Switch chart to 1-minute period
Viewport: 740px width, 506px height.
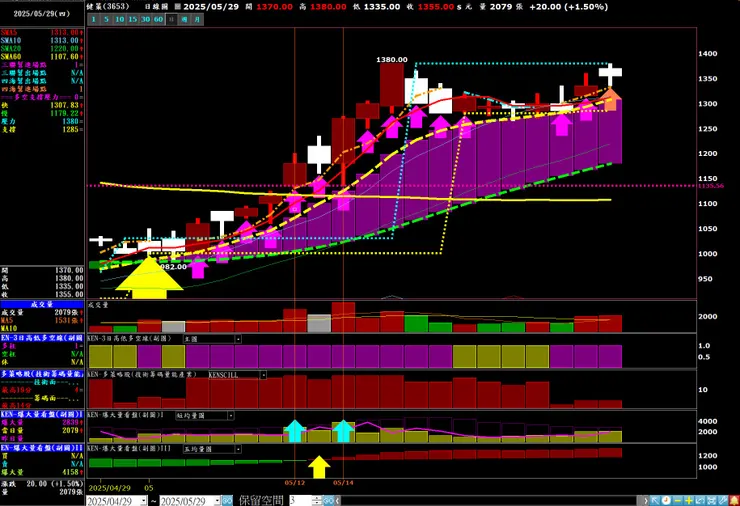[93, 19]
